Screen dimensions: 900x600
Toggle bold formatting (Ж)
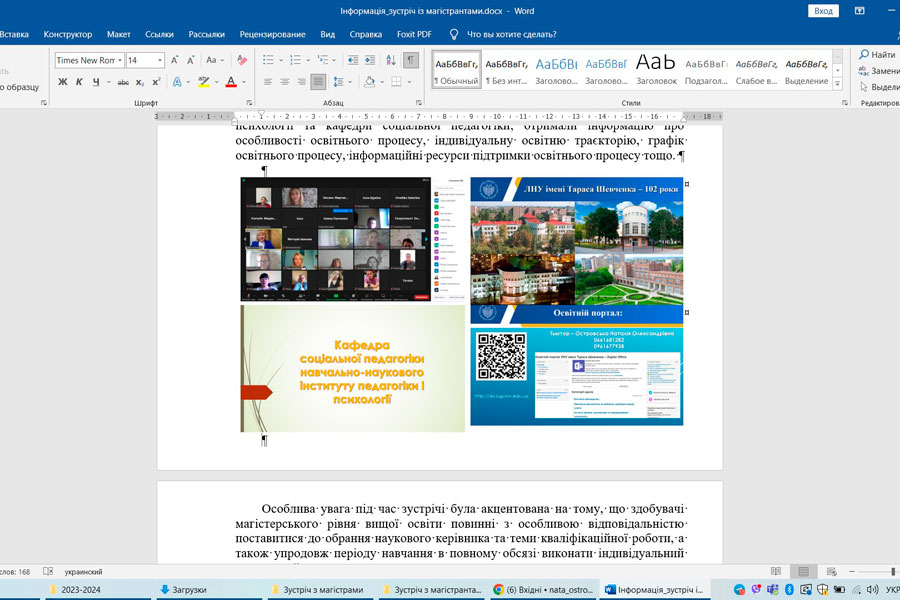click(x=62, y=82)
